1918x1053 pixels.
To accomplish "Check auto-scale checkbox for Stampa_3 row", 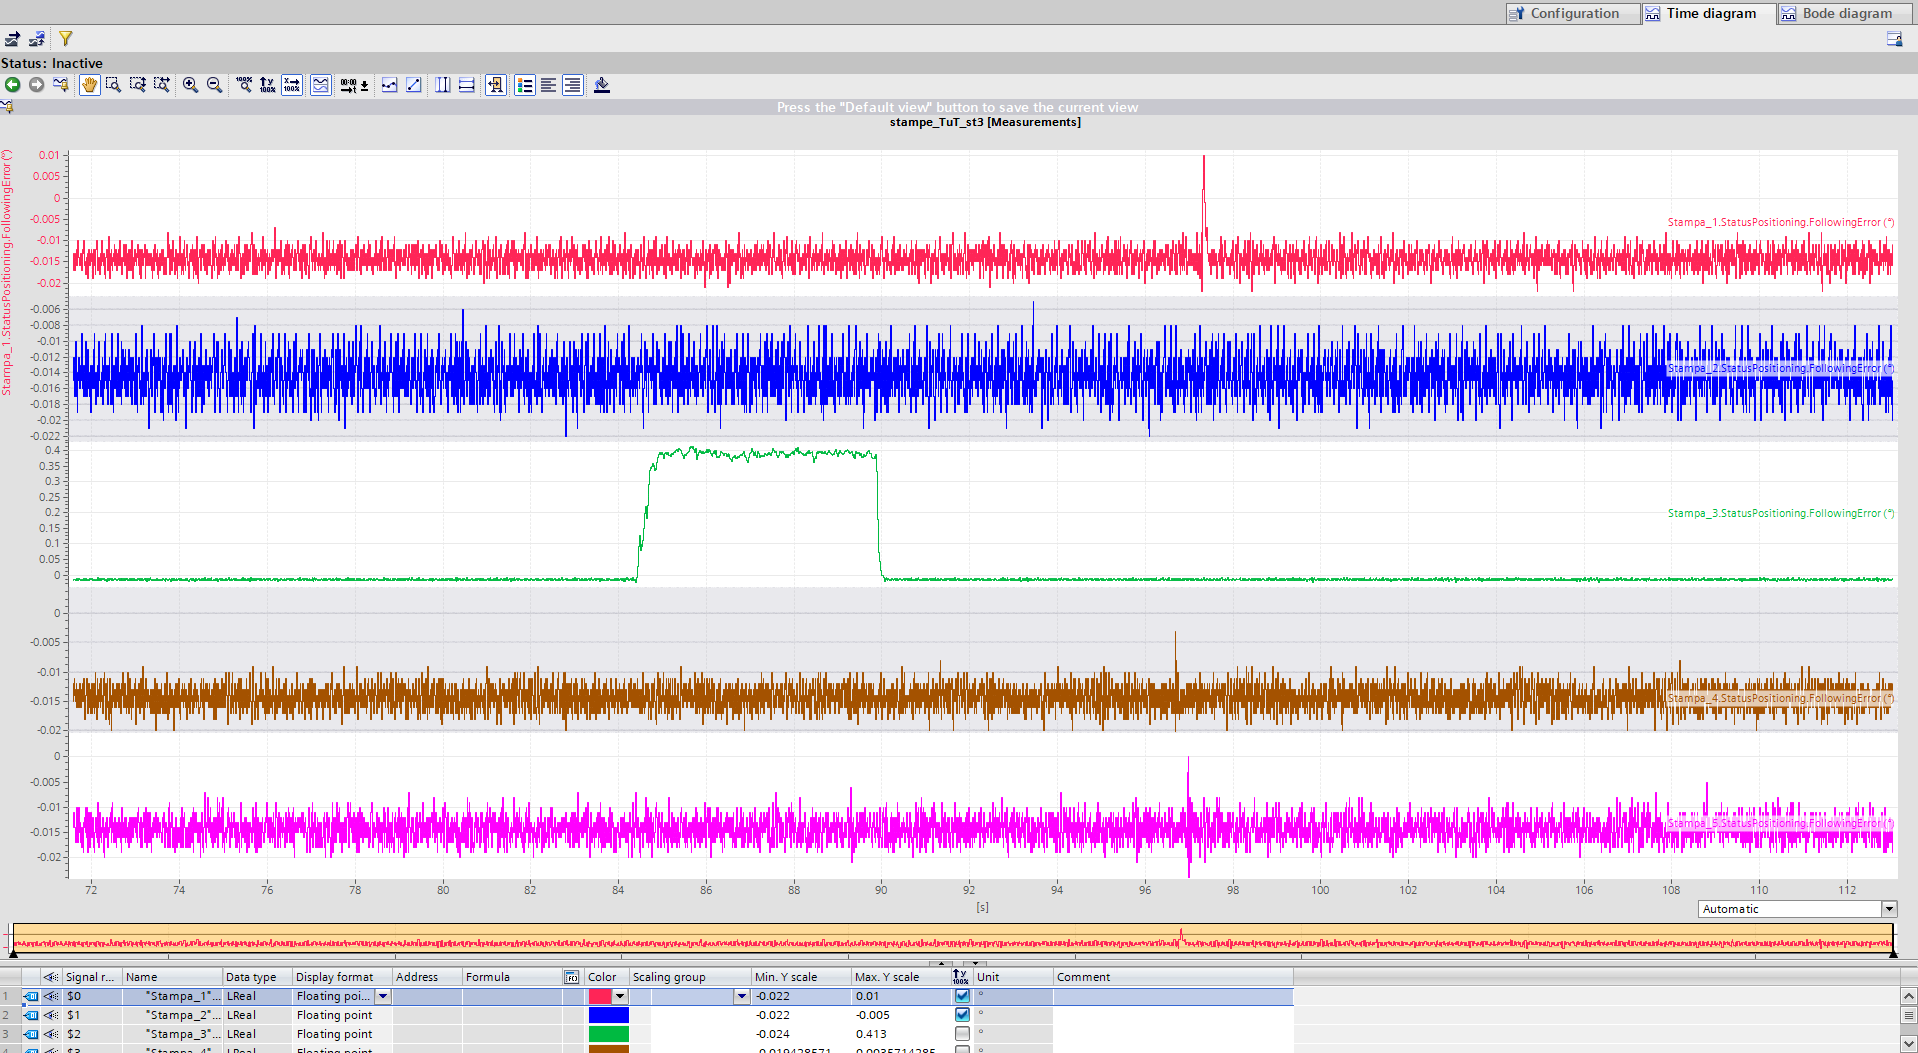I will pyautogui.click(x=962, y=1034).
